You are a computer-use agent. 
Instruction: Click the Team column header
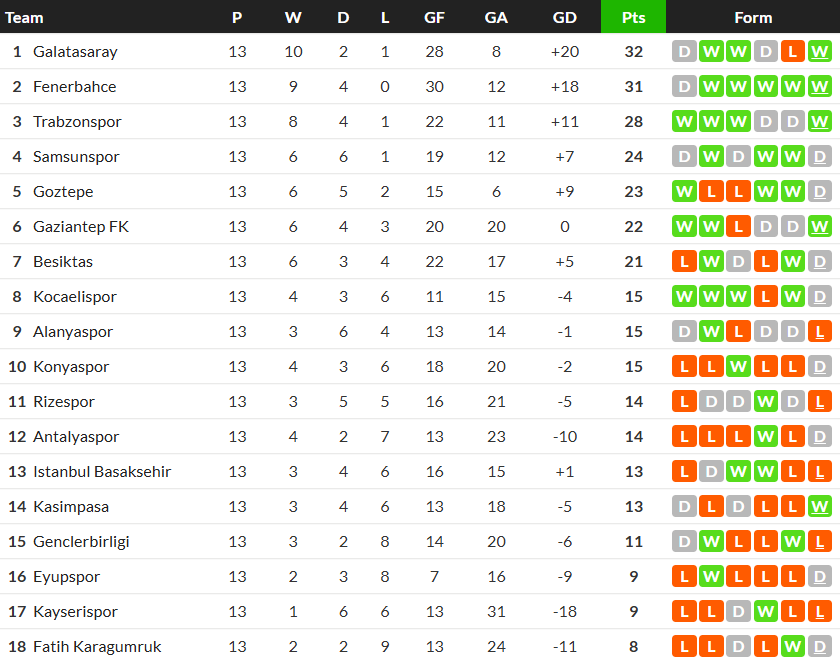[25, 17]
